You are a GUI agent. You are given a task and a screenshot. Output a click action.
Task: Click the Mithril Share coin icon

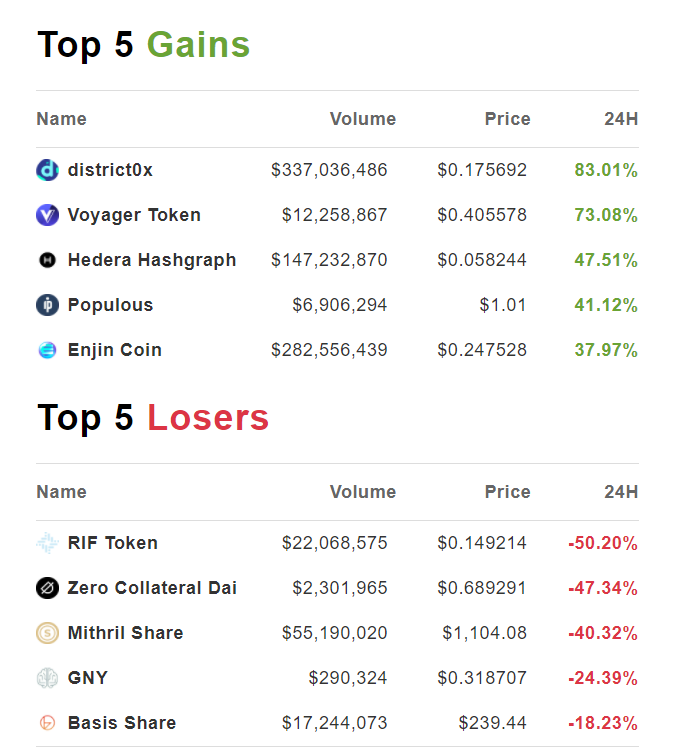pyautogui.click(x=47, y=633)
